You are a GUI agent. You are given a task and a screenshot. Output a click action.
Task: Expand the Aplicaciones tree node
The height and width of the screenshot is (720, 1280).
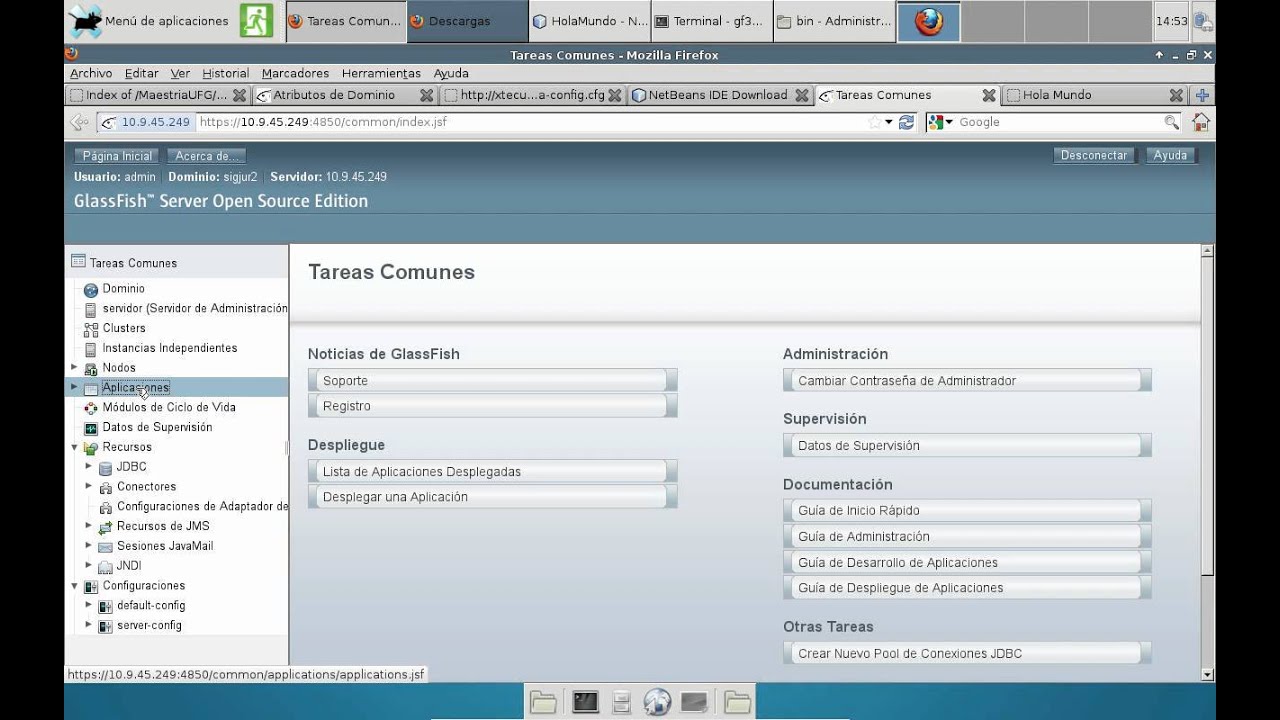(74, 387)
